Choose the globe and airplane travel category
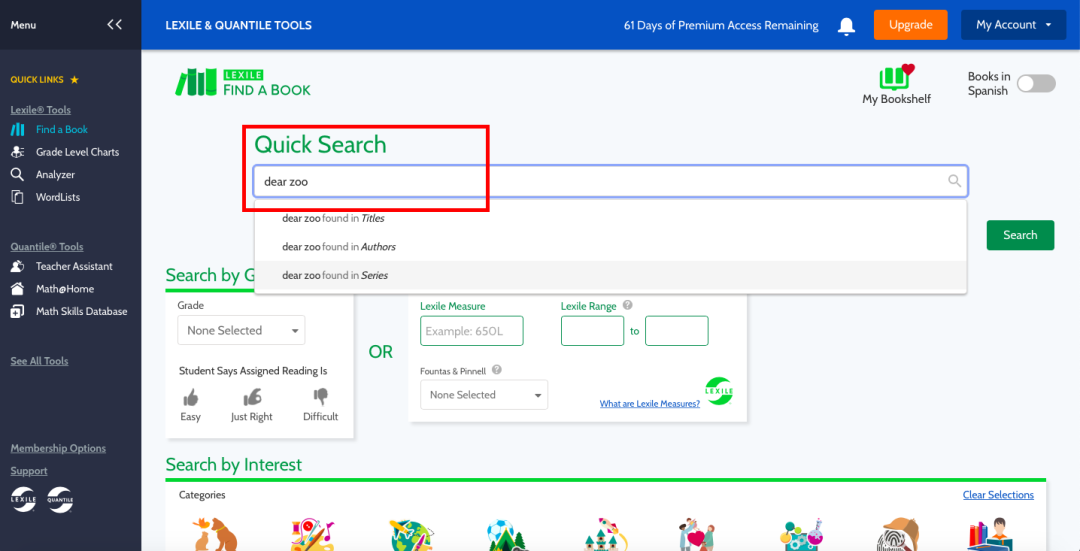The height and width of the screenshot is (551, 1080). 411,534
